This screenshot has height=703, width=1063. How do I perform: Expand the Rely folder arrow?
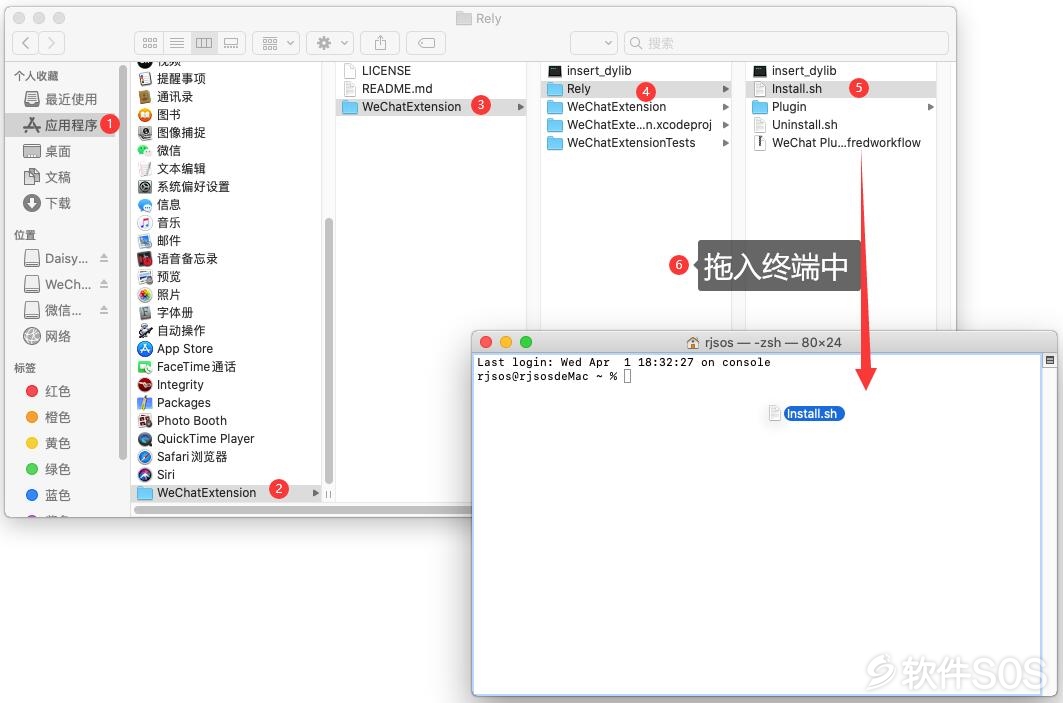pos(725,89)
